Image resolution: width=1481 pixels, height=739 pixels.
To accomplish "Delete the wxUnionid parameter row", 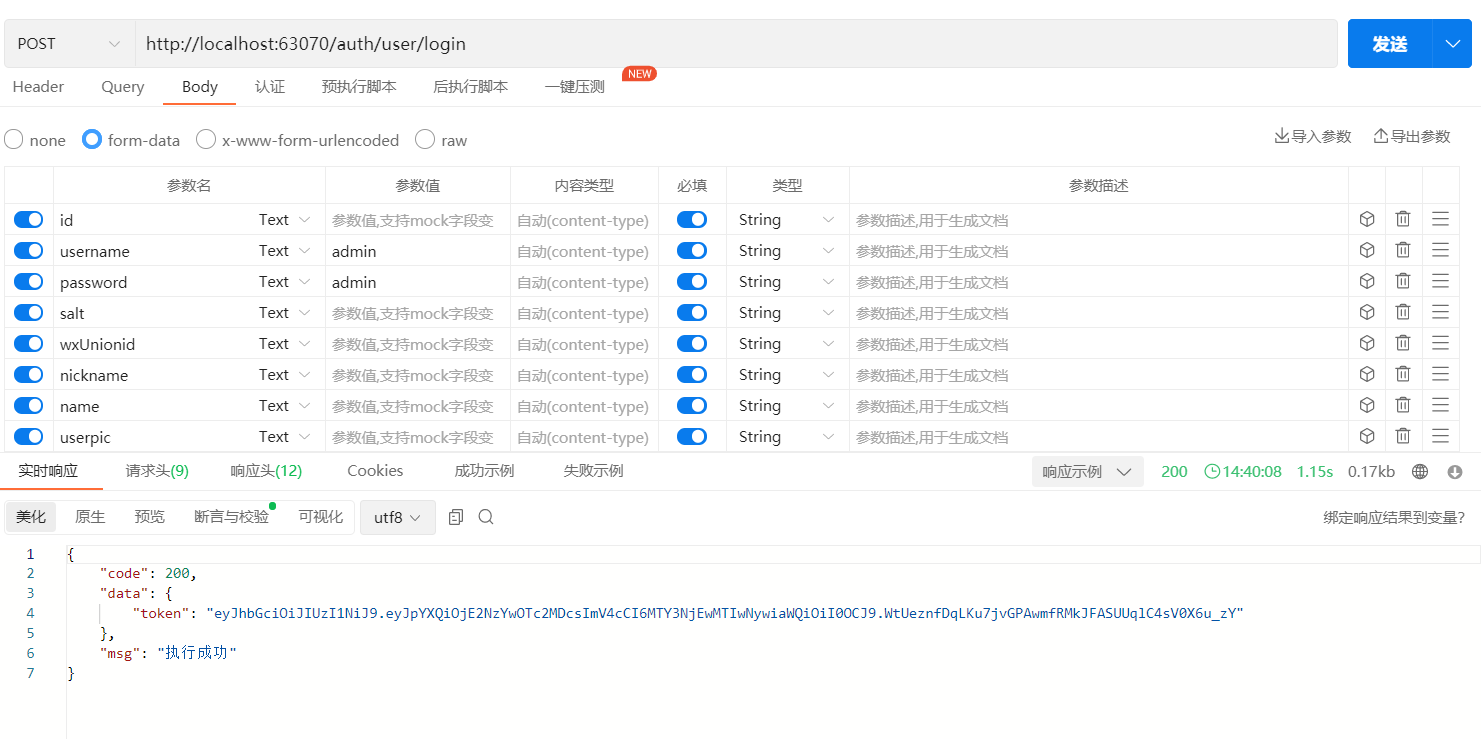I will point(1403,344).
